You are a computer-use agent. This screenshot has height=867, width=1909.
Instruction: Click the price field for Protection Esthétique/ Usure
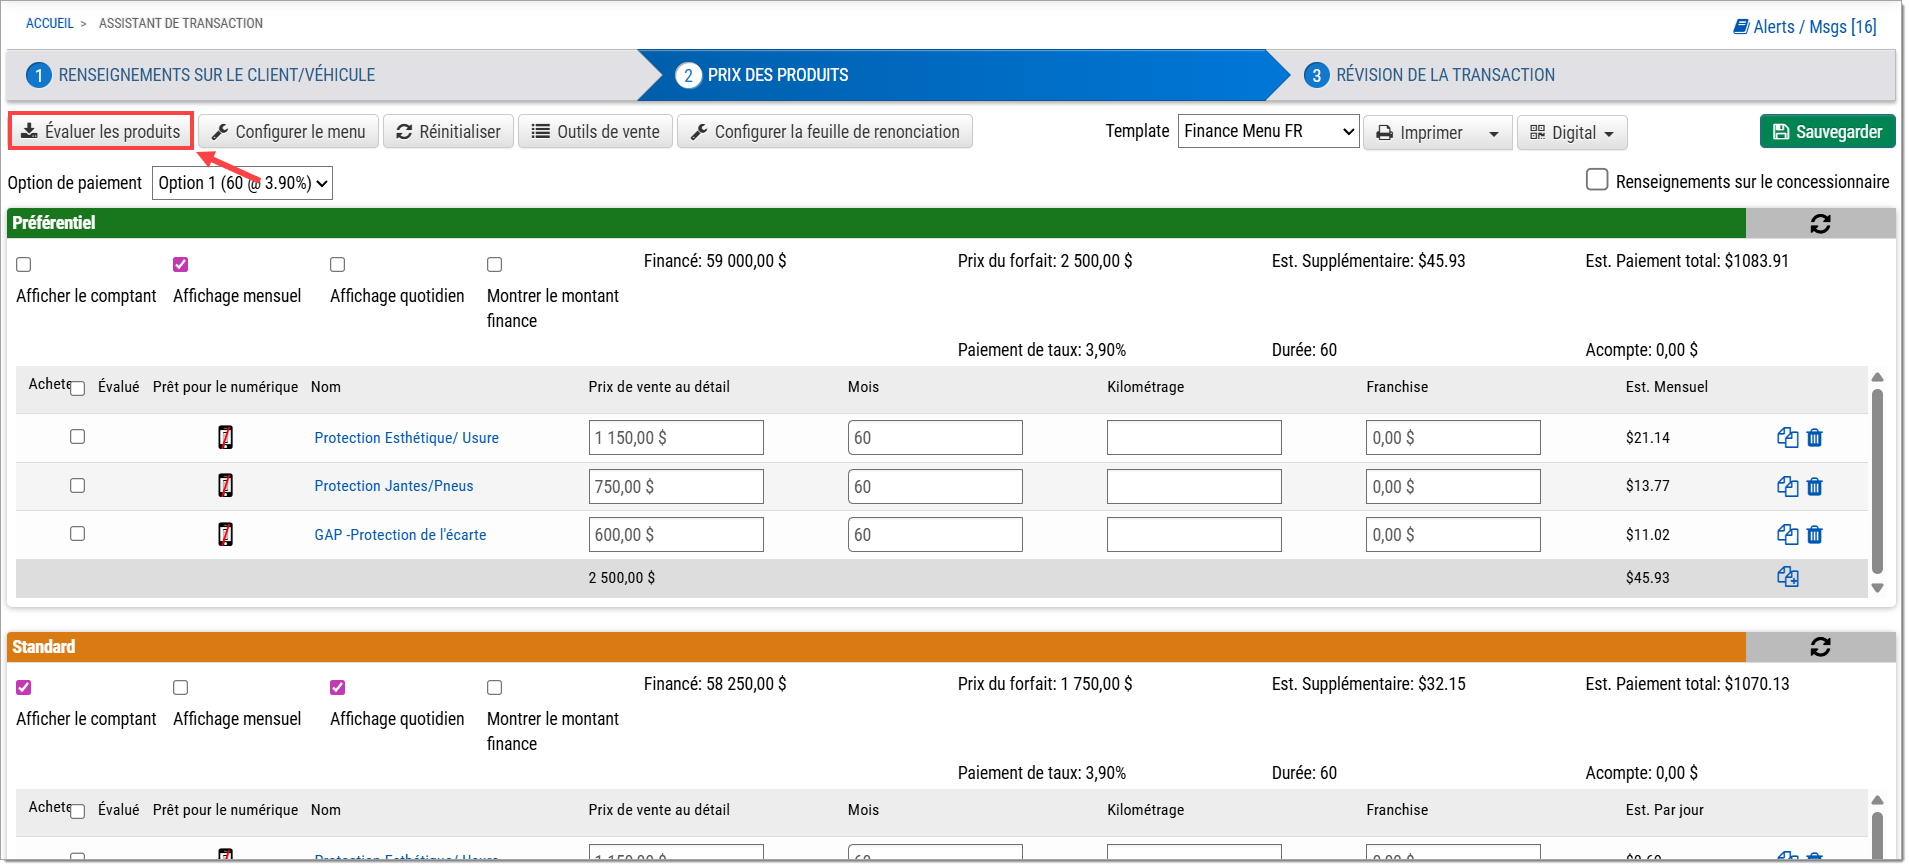point(676,438)
